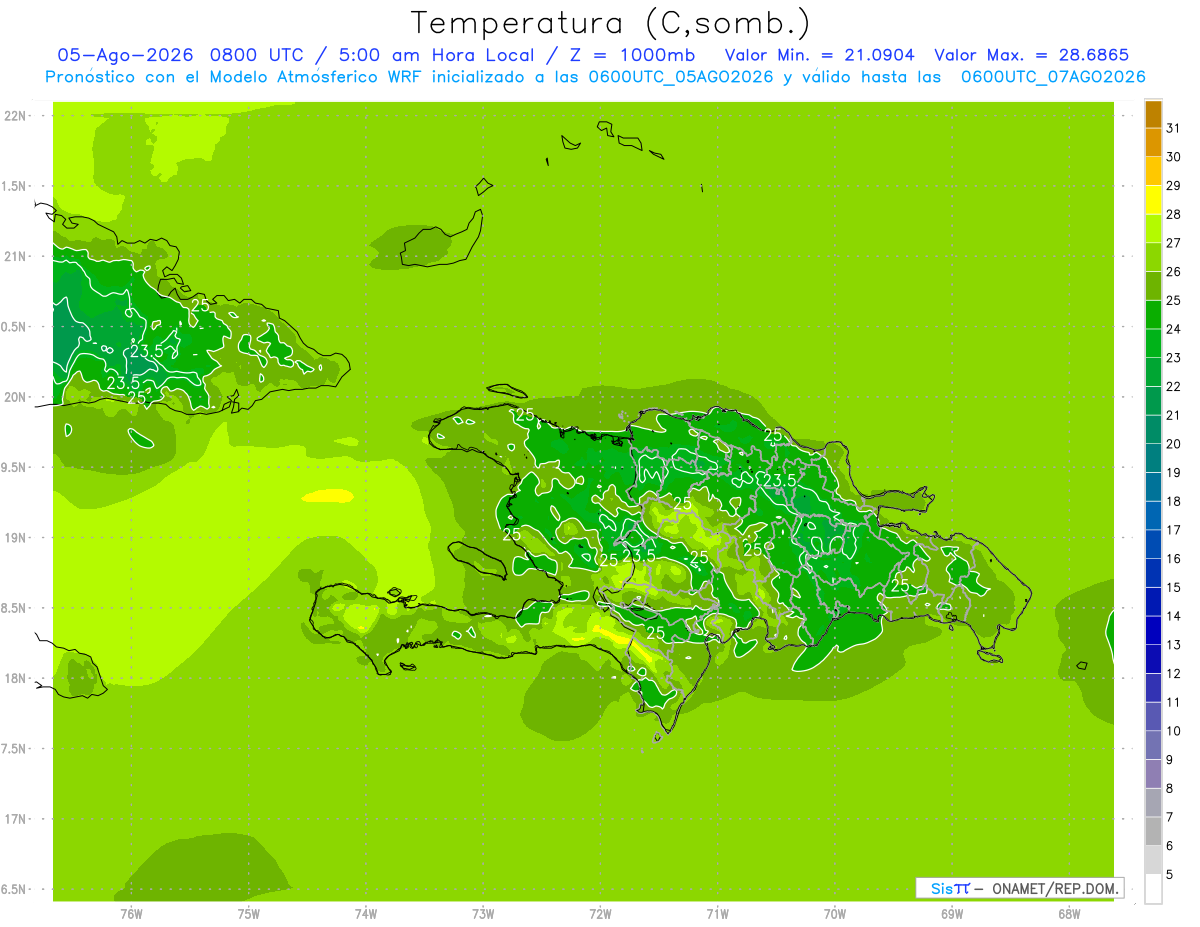Screen dimensions: 1200x927
Task: Click the legend value 10
Action: click(1174, 731)
